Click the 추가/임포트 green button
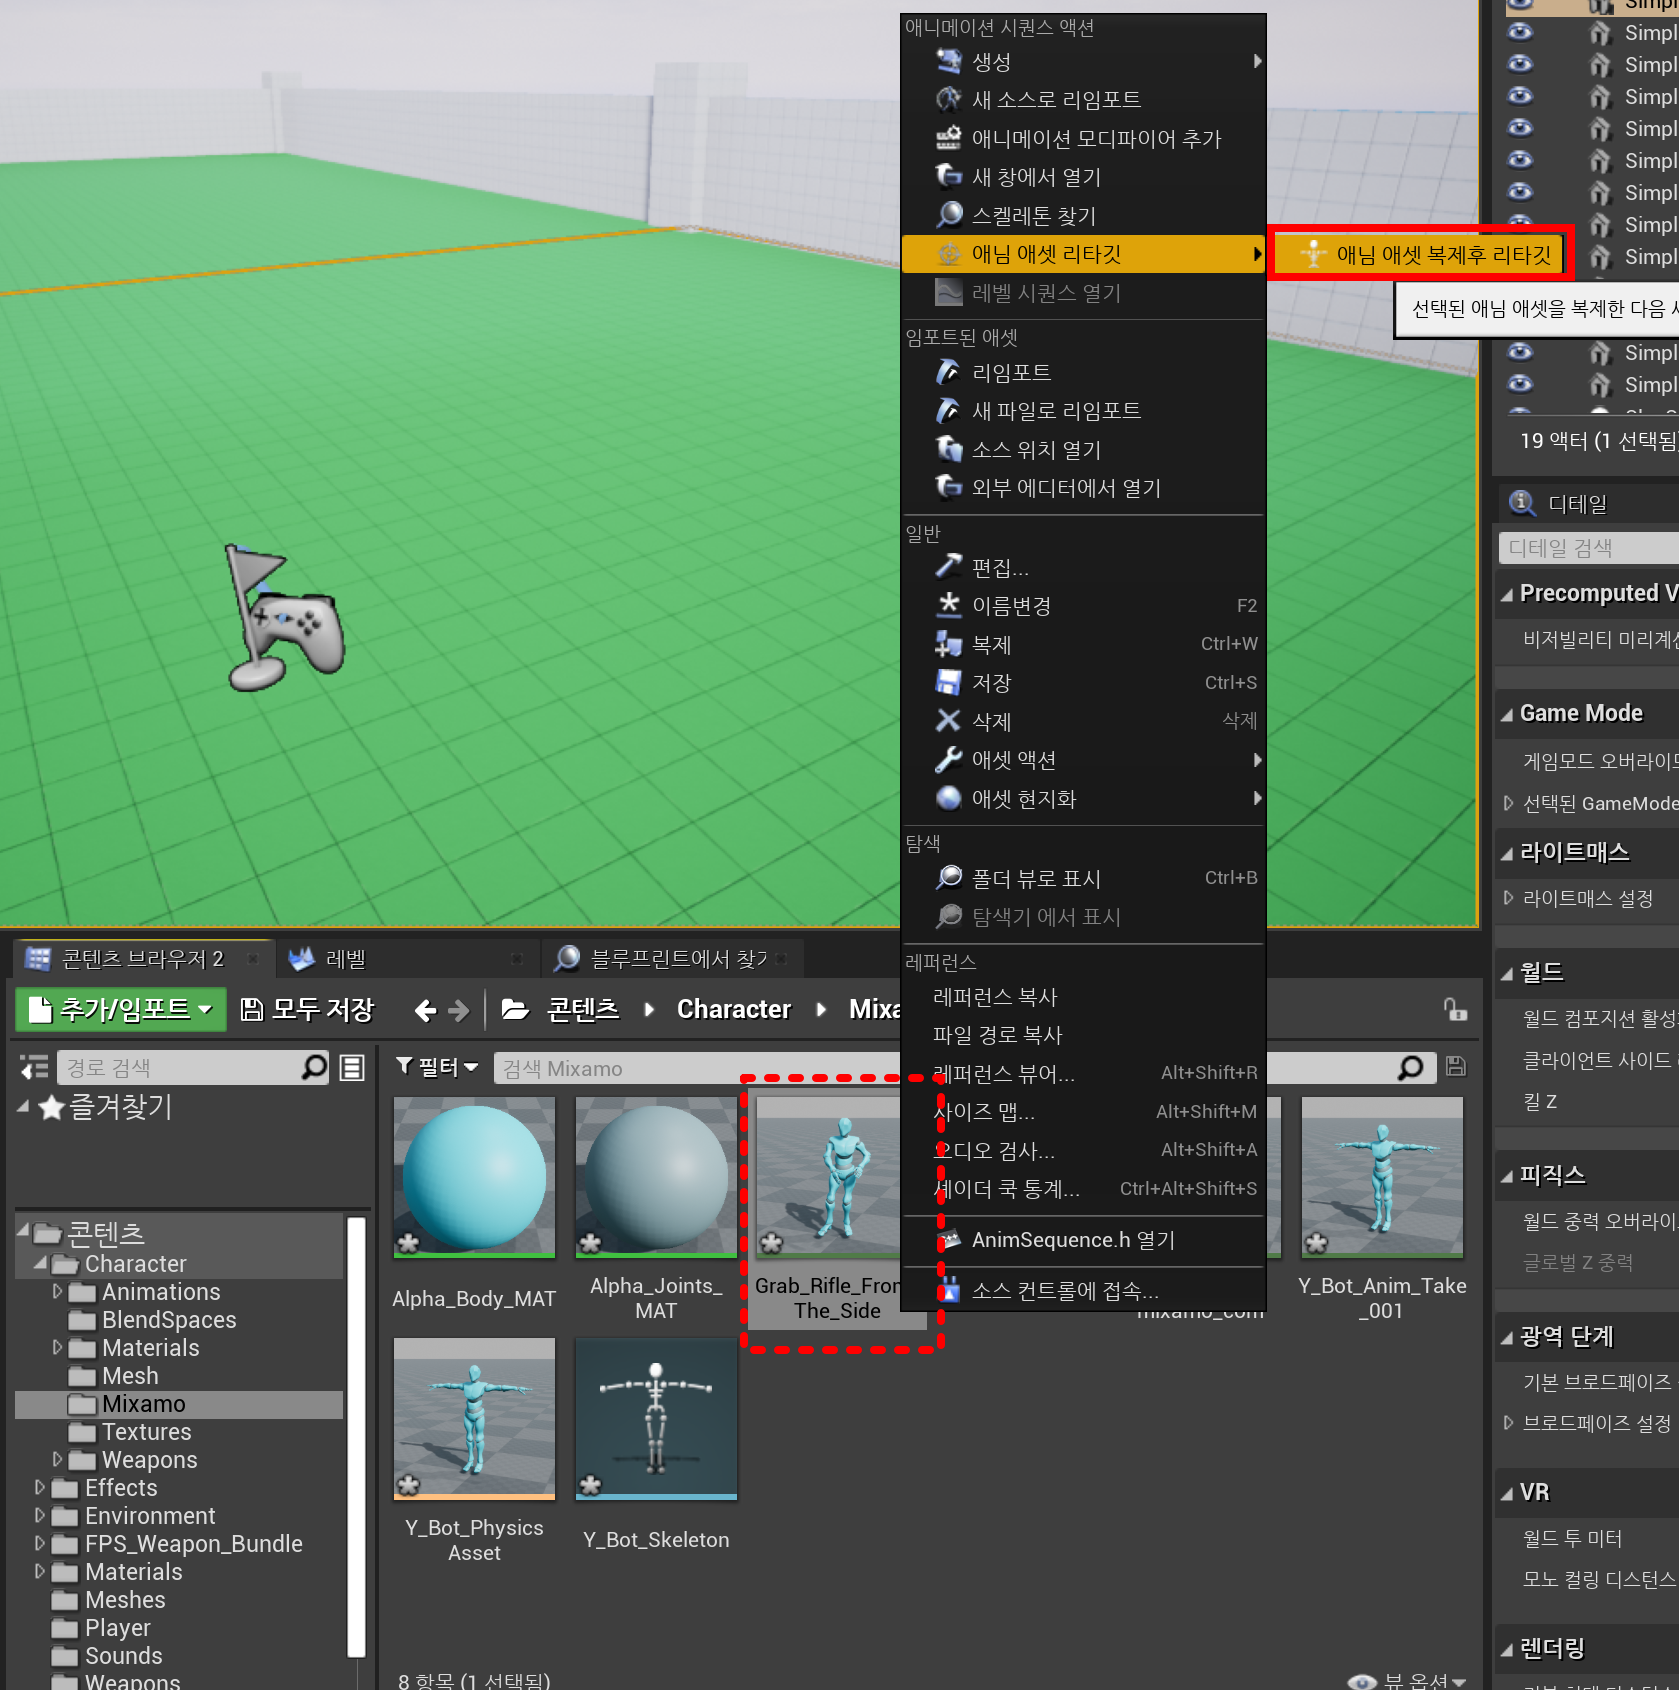 pyautogui.click(x=121, y=1010)
